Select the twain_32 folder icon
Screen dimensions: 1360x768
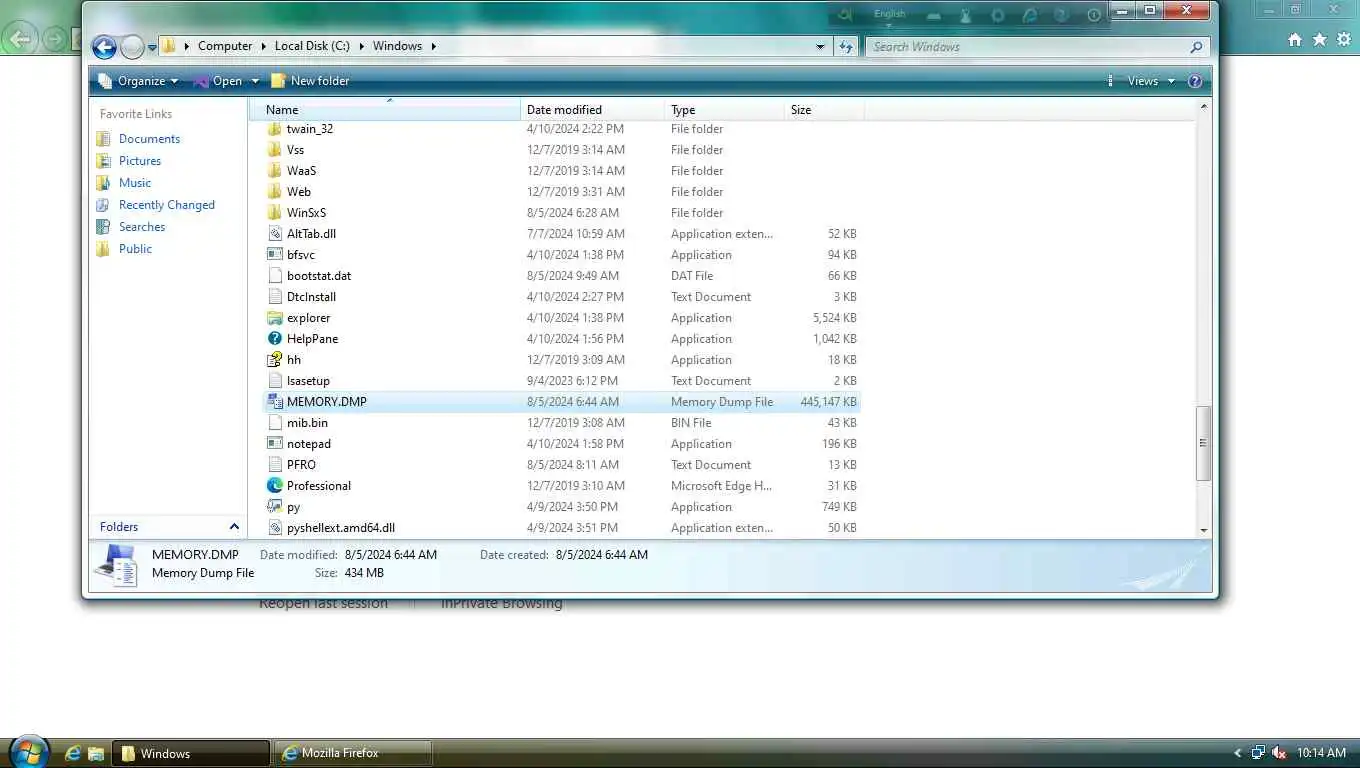pyautogui.click(x=275, y=129)
